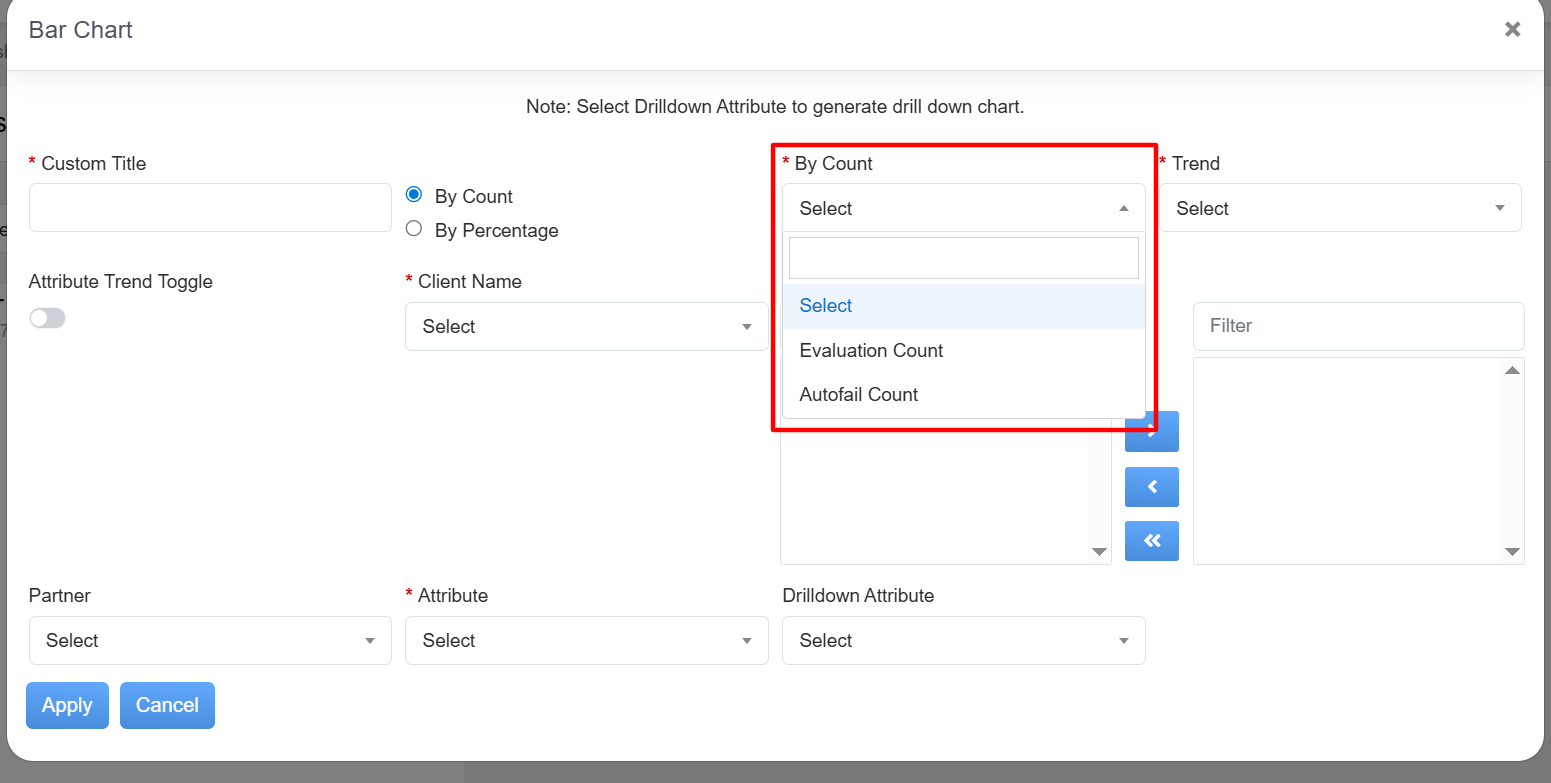The width and height of the screenshot is (1551, 783).
Task: Close the Bar Chart dialog
Action: click(1512, 30)
